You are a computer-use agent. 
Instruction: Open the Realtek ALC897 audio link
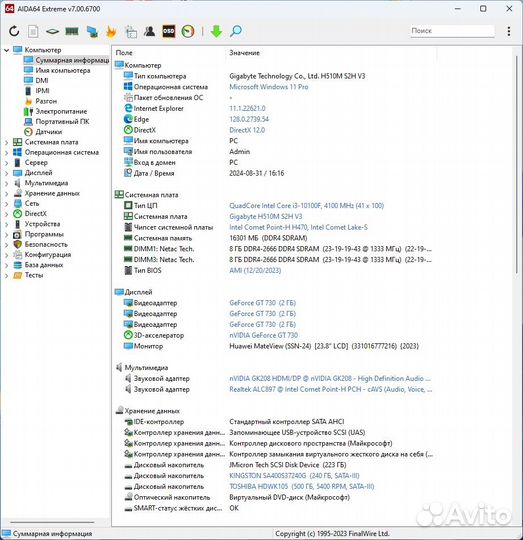330,390
